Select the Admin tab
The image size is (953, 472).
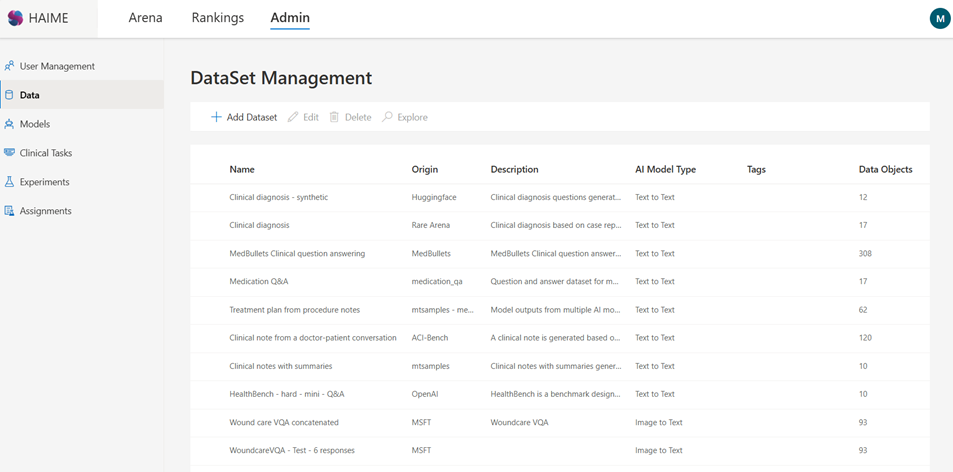(290, 18)
